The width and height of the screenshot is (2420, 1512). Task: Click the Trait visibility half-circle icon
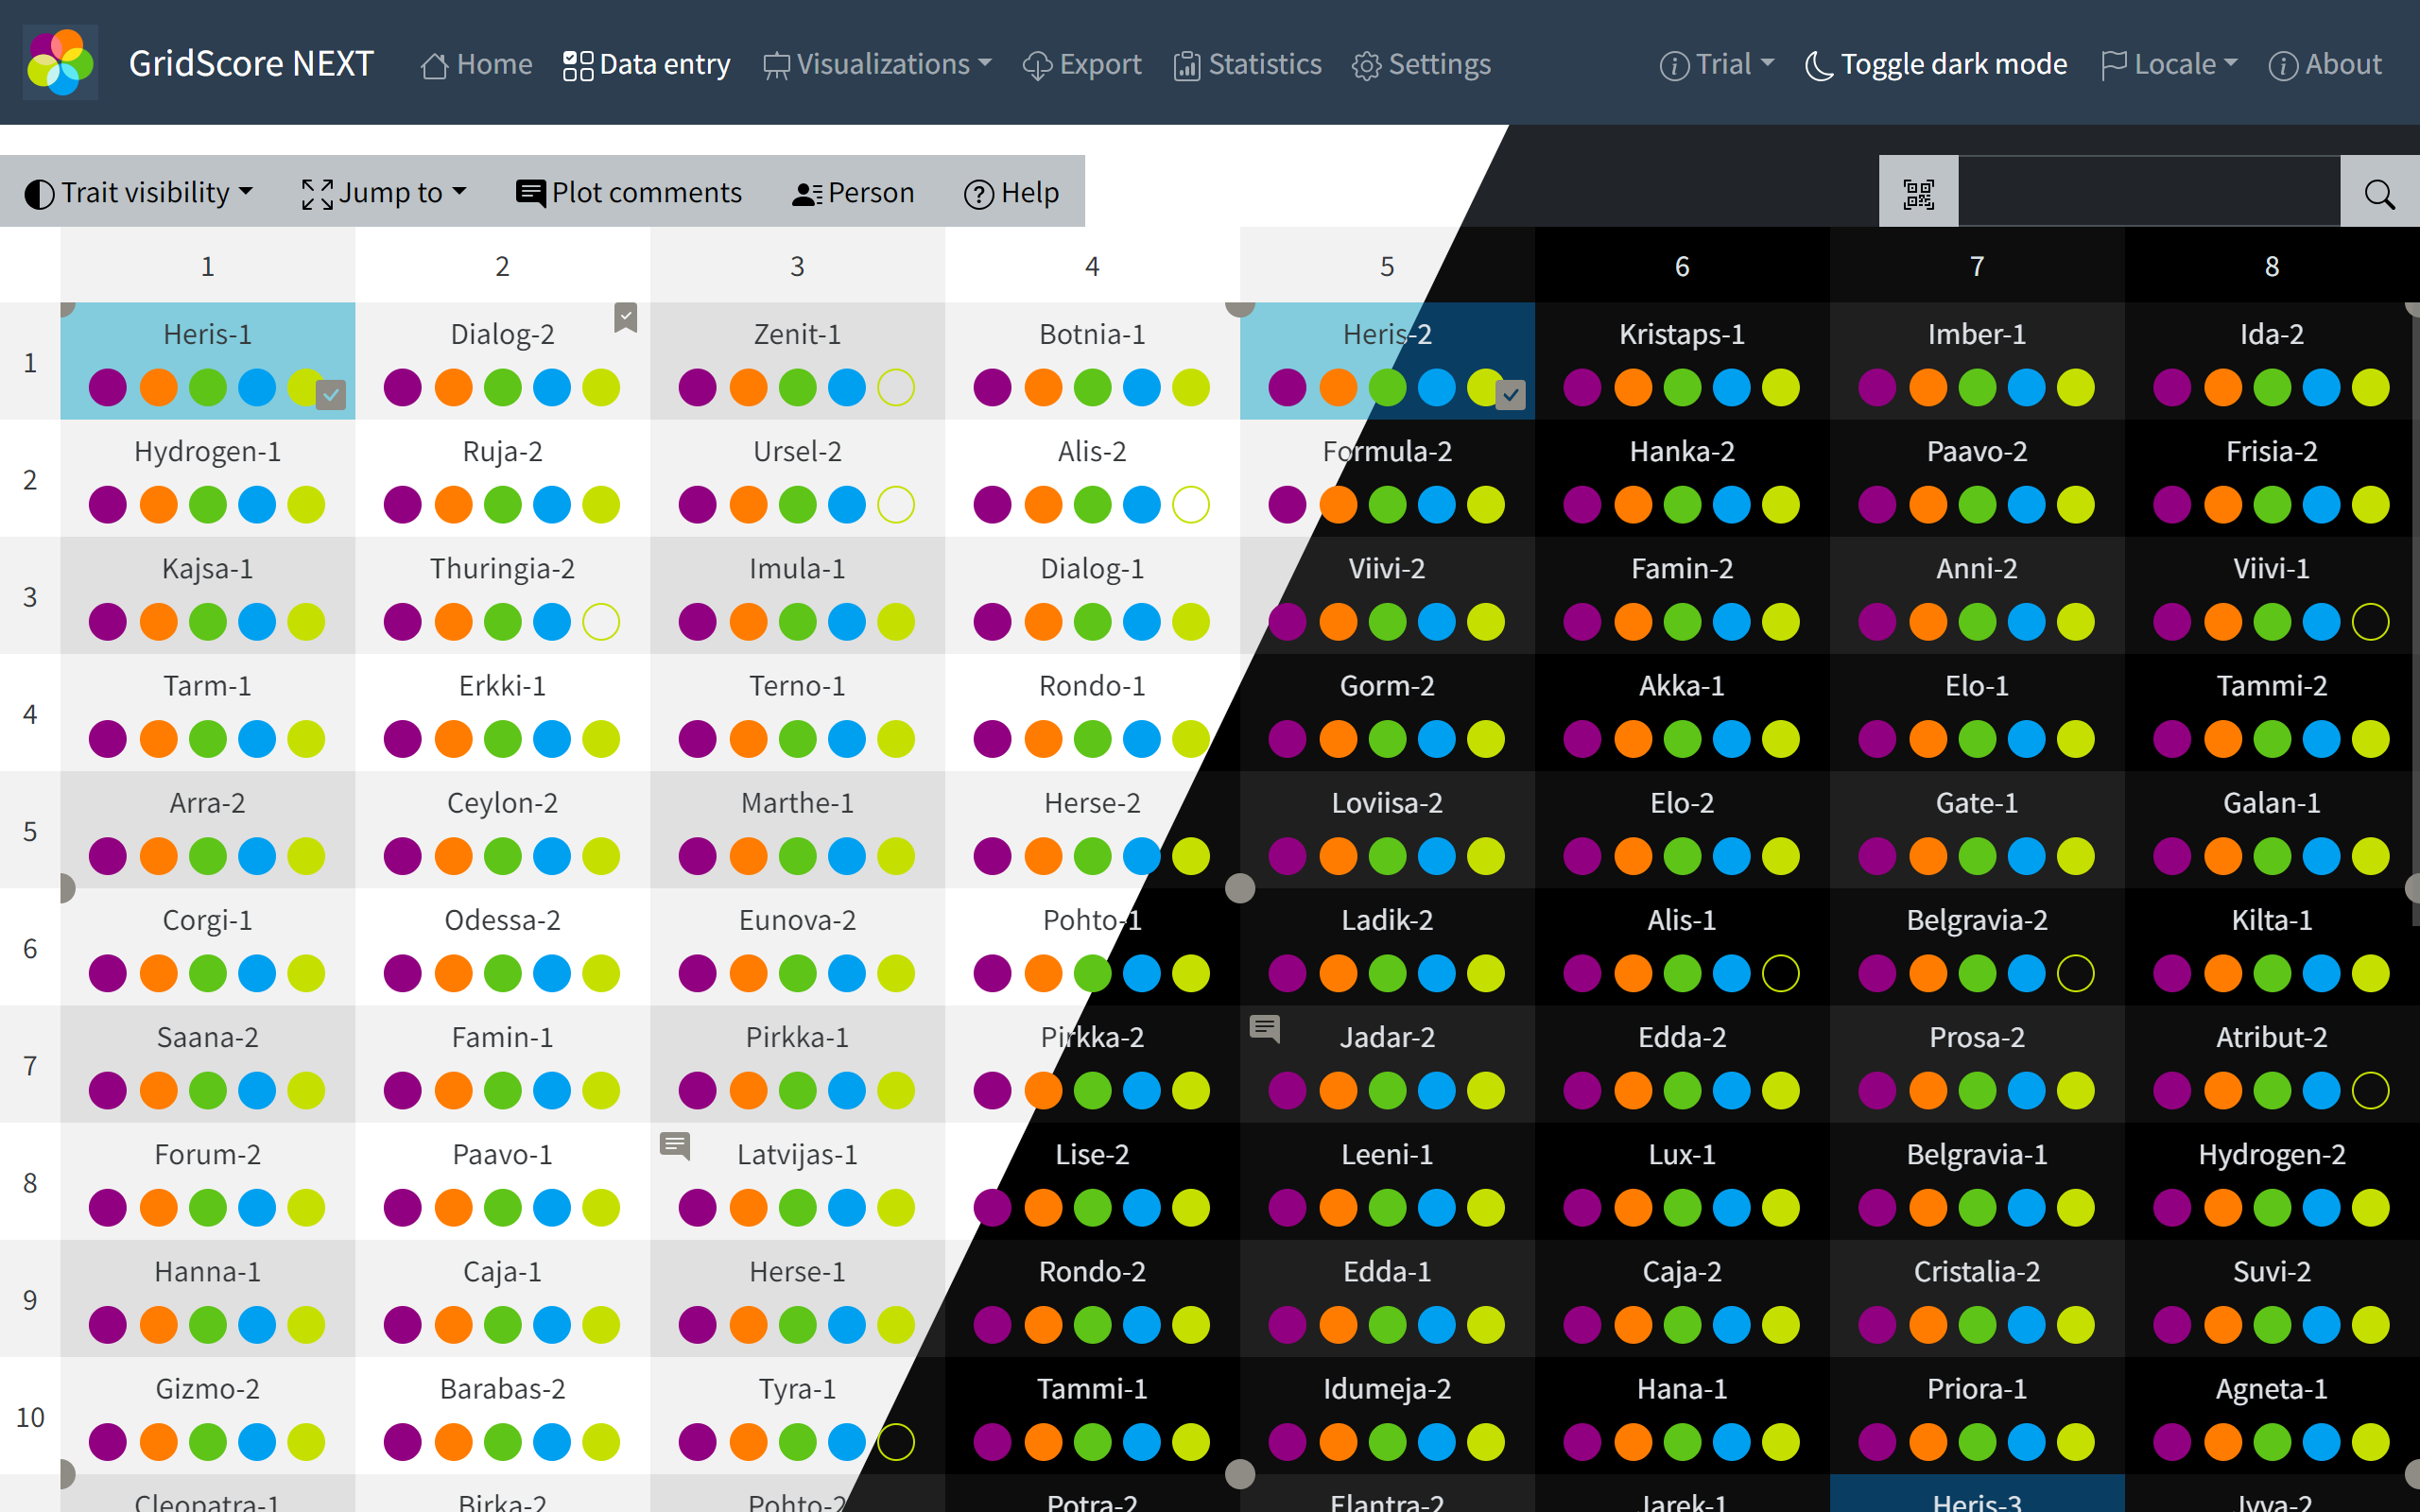point(39,194)
